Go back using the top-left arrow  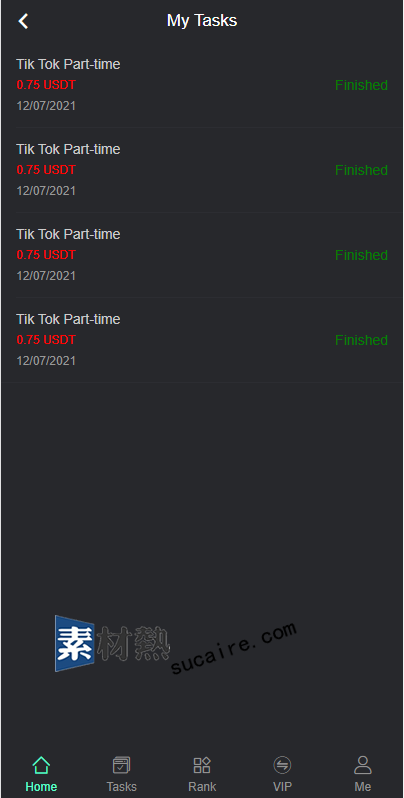tap(23, 21)
